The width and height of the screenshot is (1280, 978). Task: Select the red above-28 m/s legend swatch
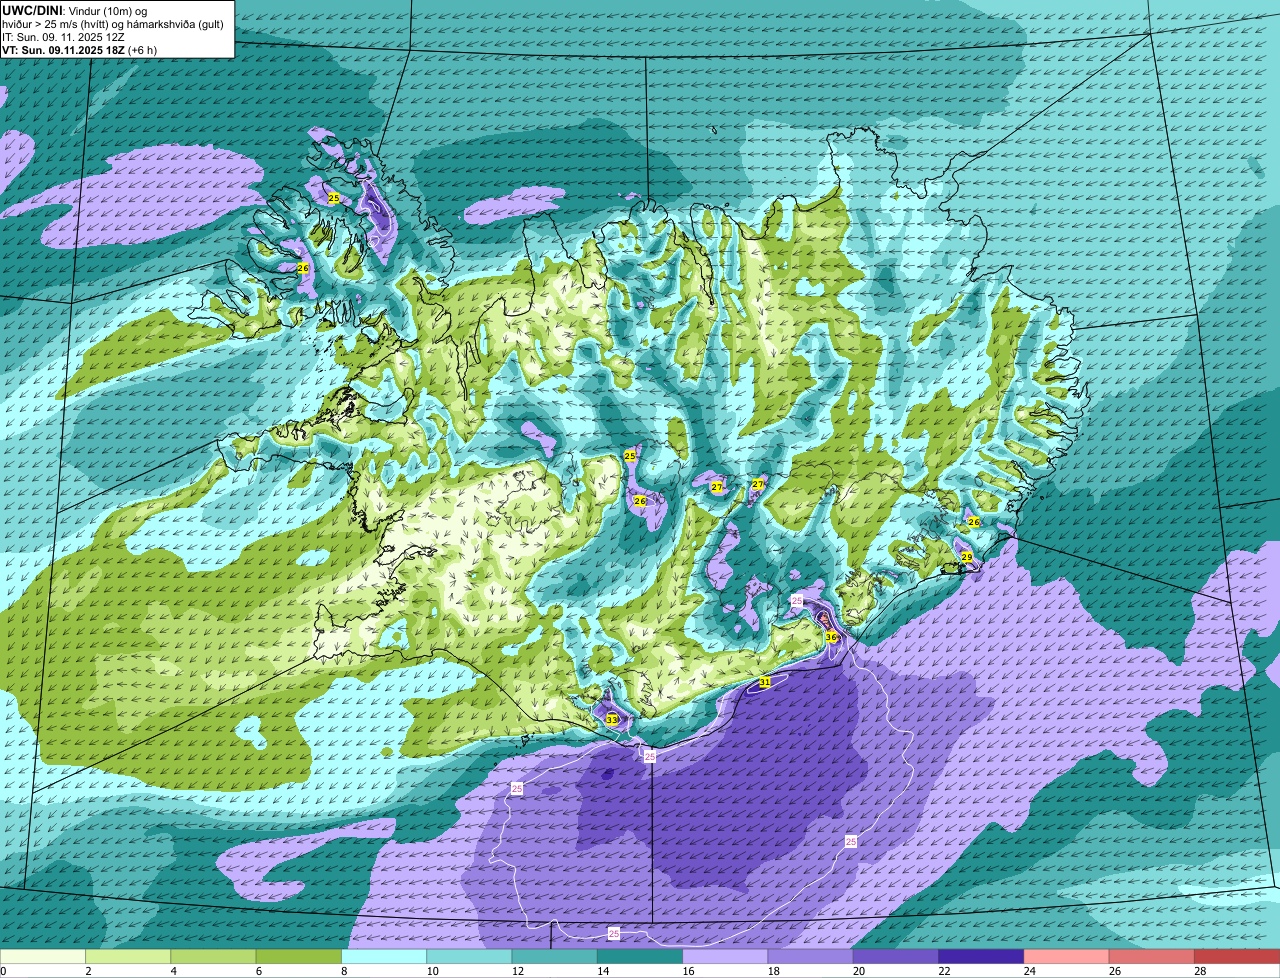point(1237,957)
